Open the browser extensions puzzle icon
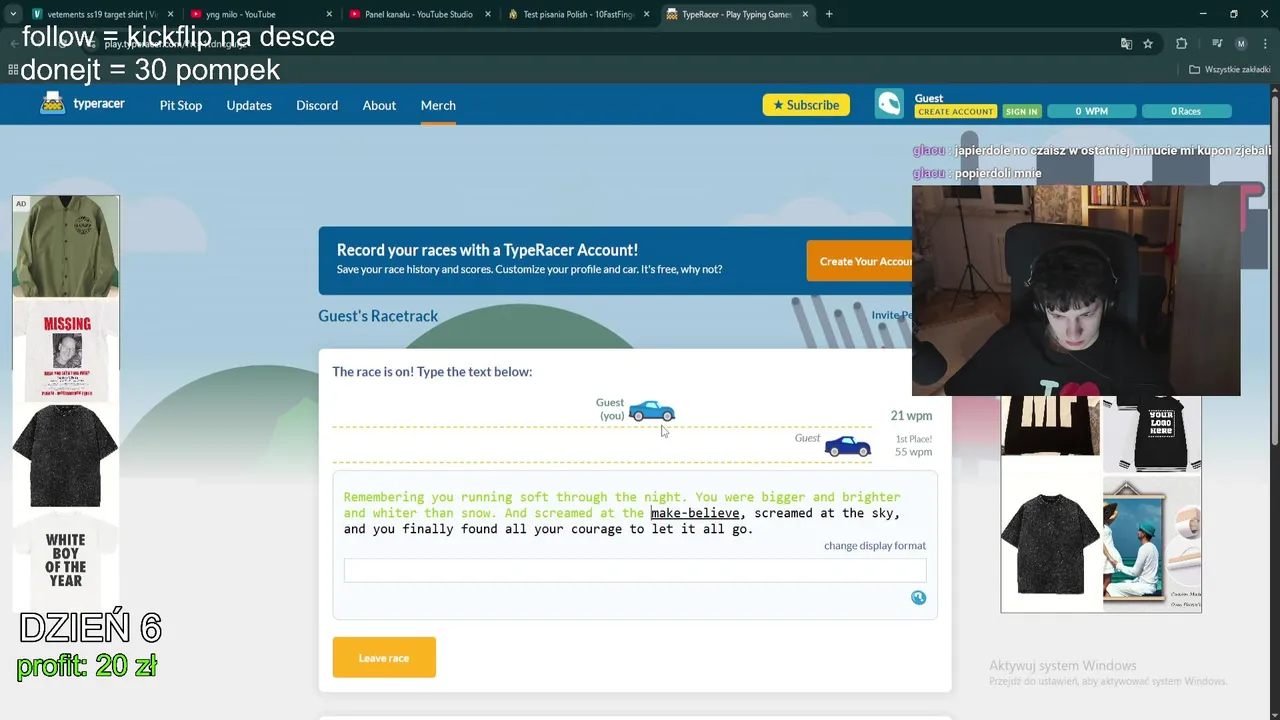The height and width of the screenshot is (720, 1280). pos(1181,44)
